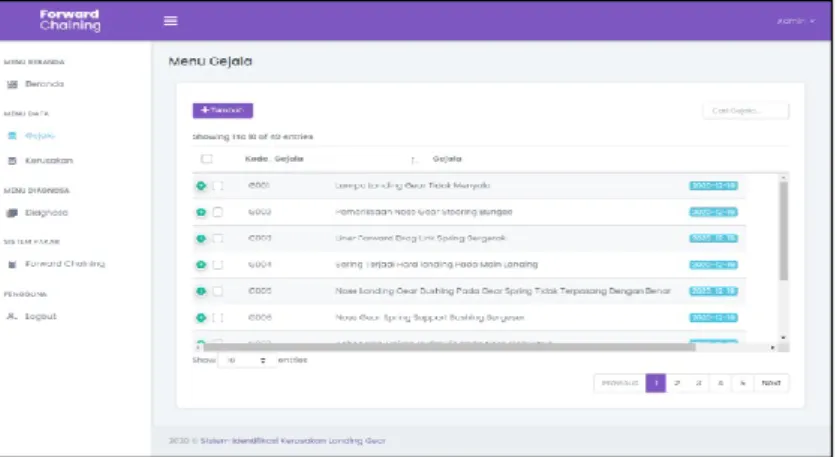Click the date badge on row G003
The height and width of the screenshot is (457, 837).
click(713, 238)
